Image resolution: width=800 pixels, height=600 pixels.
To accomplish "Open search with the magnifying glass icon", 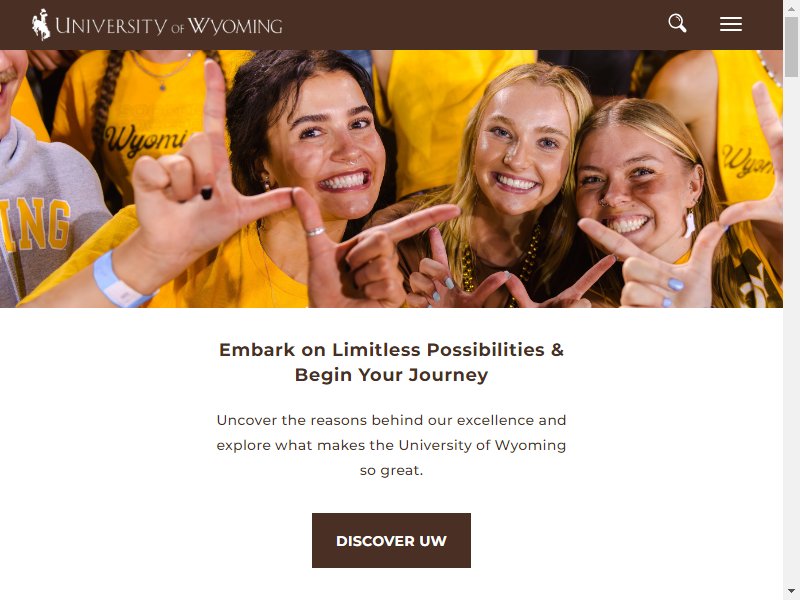I will tap(677, 23).
